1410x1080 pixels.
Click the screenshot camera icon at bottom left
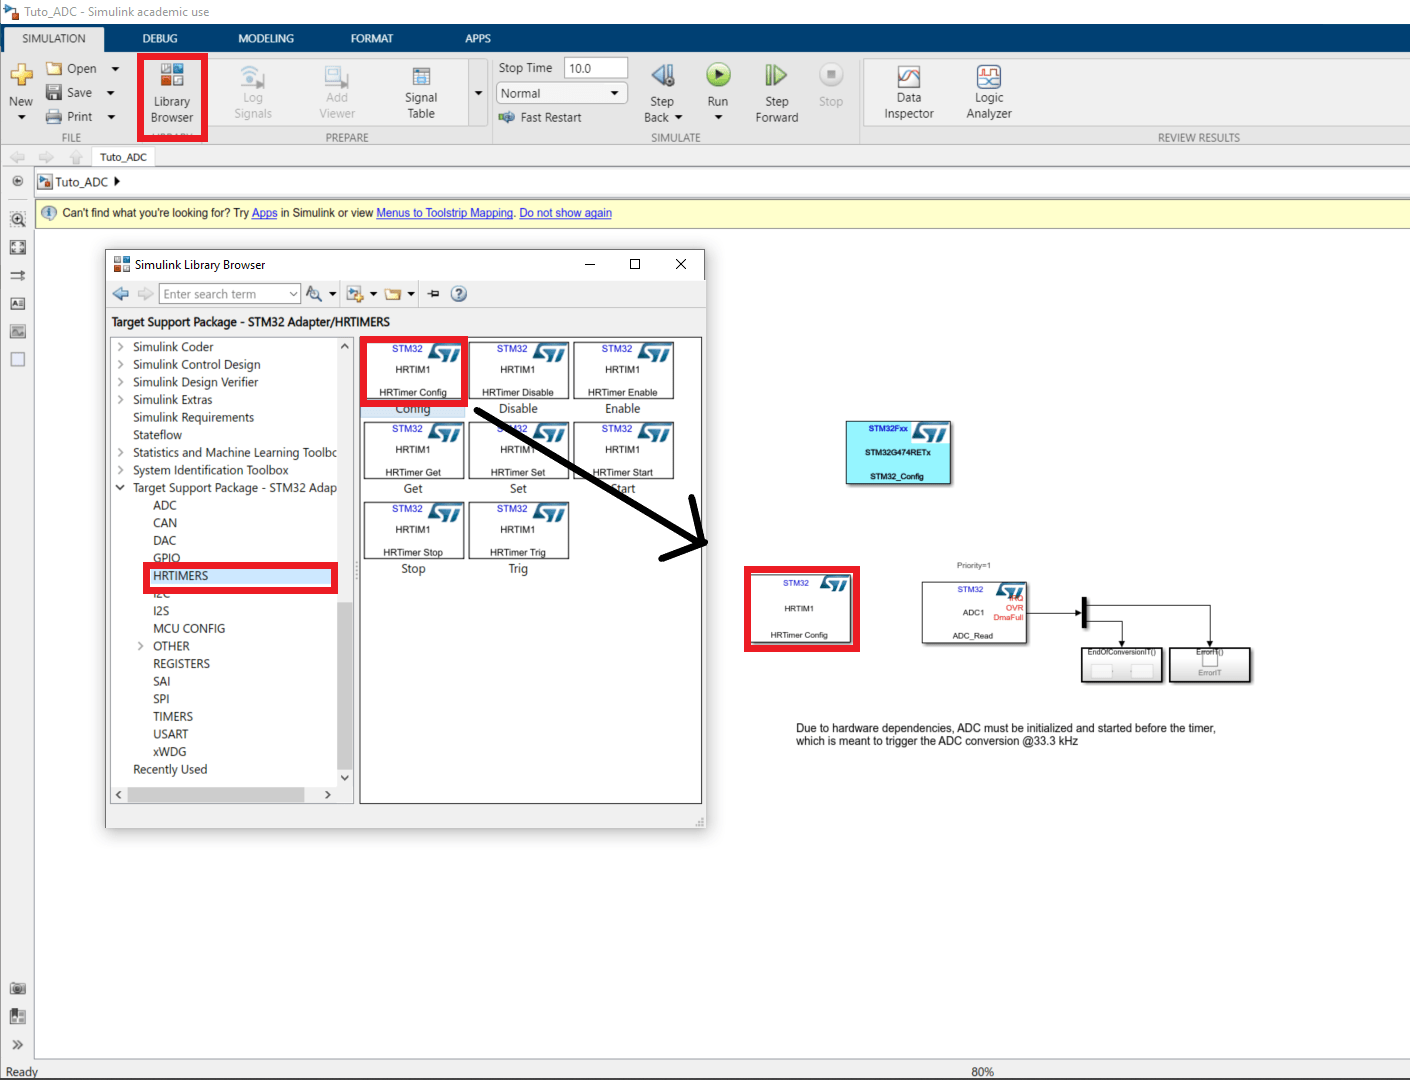click(17, 988)
